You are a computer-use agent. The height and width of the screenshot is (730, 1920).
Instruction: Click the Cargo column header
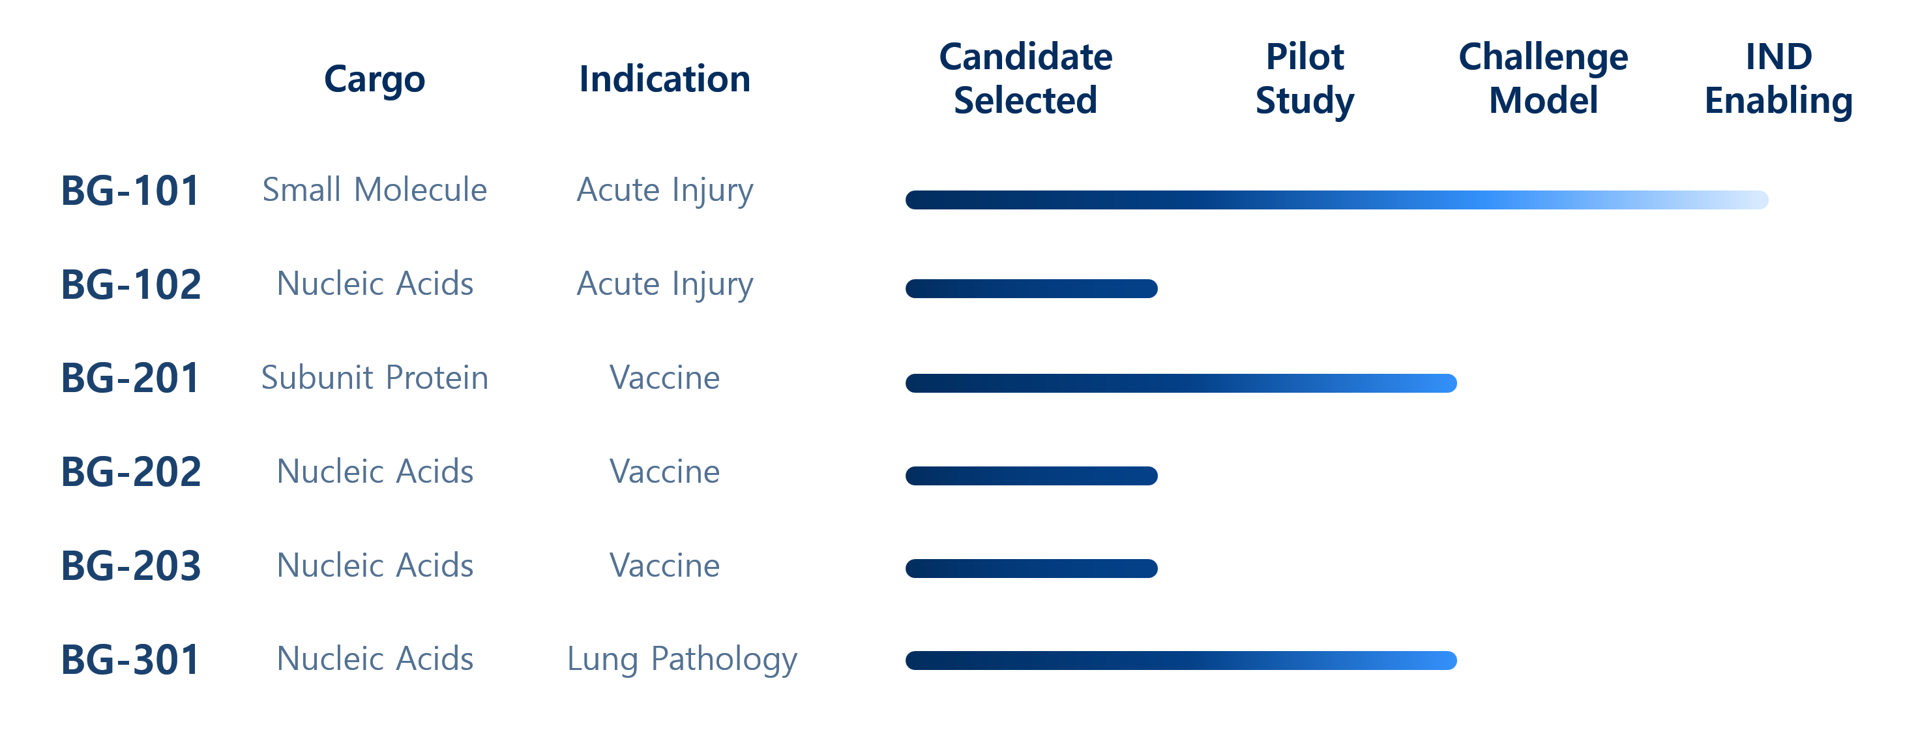point(374,79)
